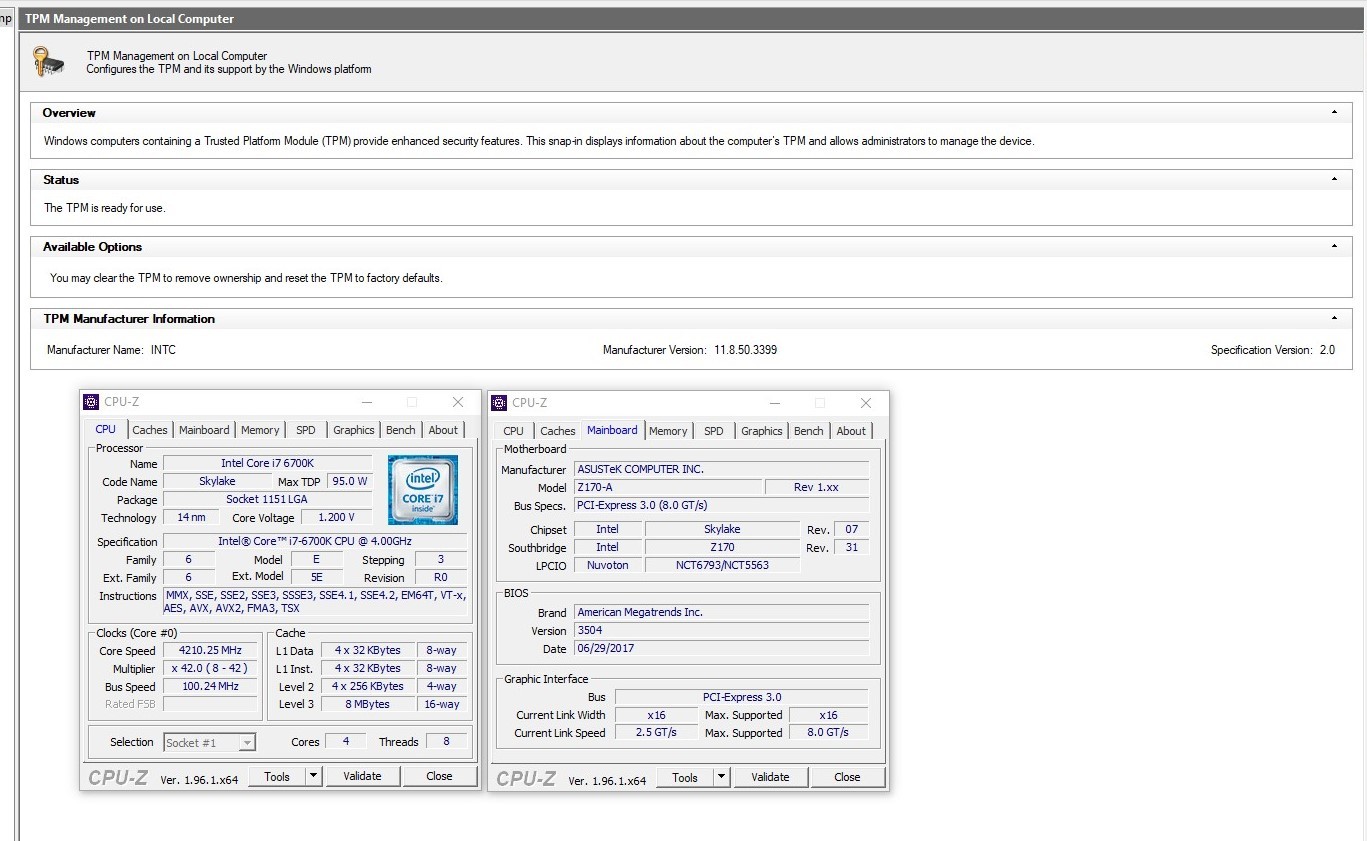This screenshot has height=841, width=1367.
Task: Open the Tools dropdown arrow in the left CPU-Z window
Action: tap(313, 776)
